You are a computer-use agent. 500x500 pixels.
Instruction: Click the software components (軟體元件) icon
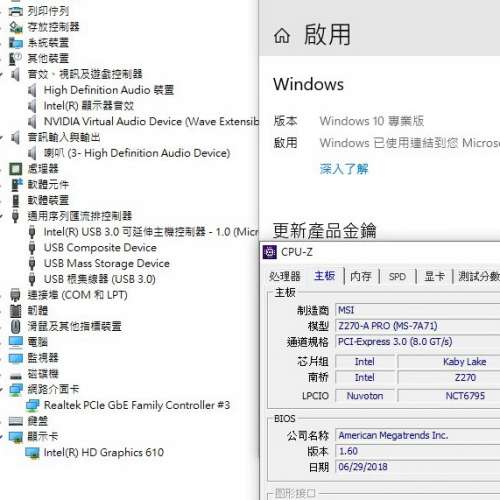click(17, 185)
